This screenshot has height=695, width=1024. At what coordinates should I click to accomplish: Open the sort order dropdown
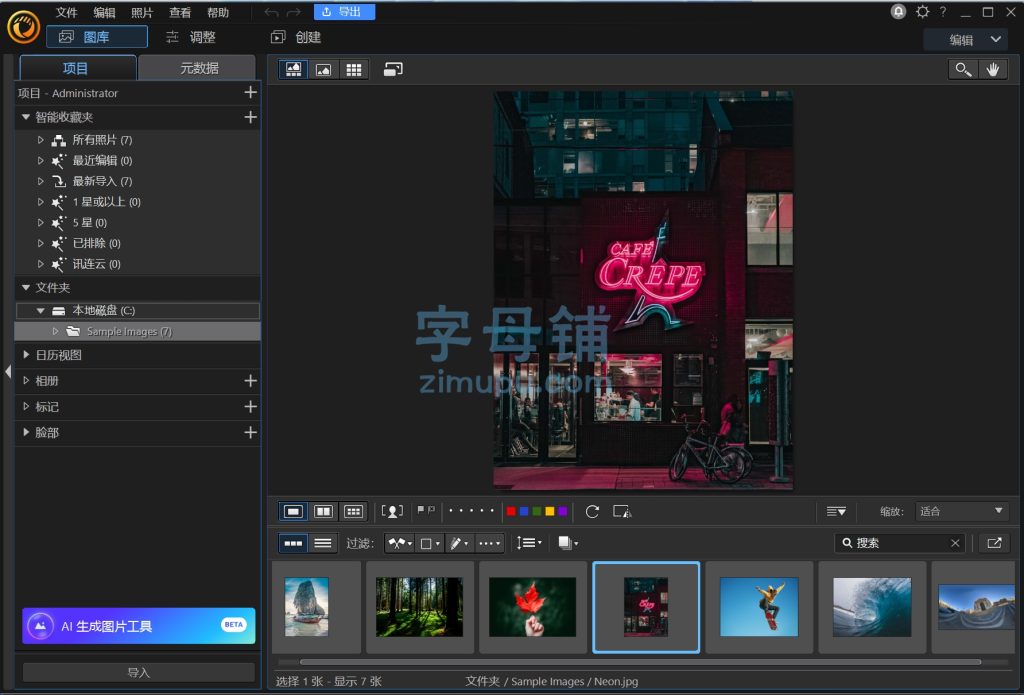click(x=529, y=543)
